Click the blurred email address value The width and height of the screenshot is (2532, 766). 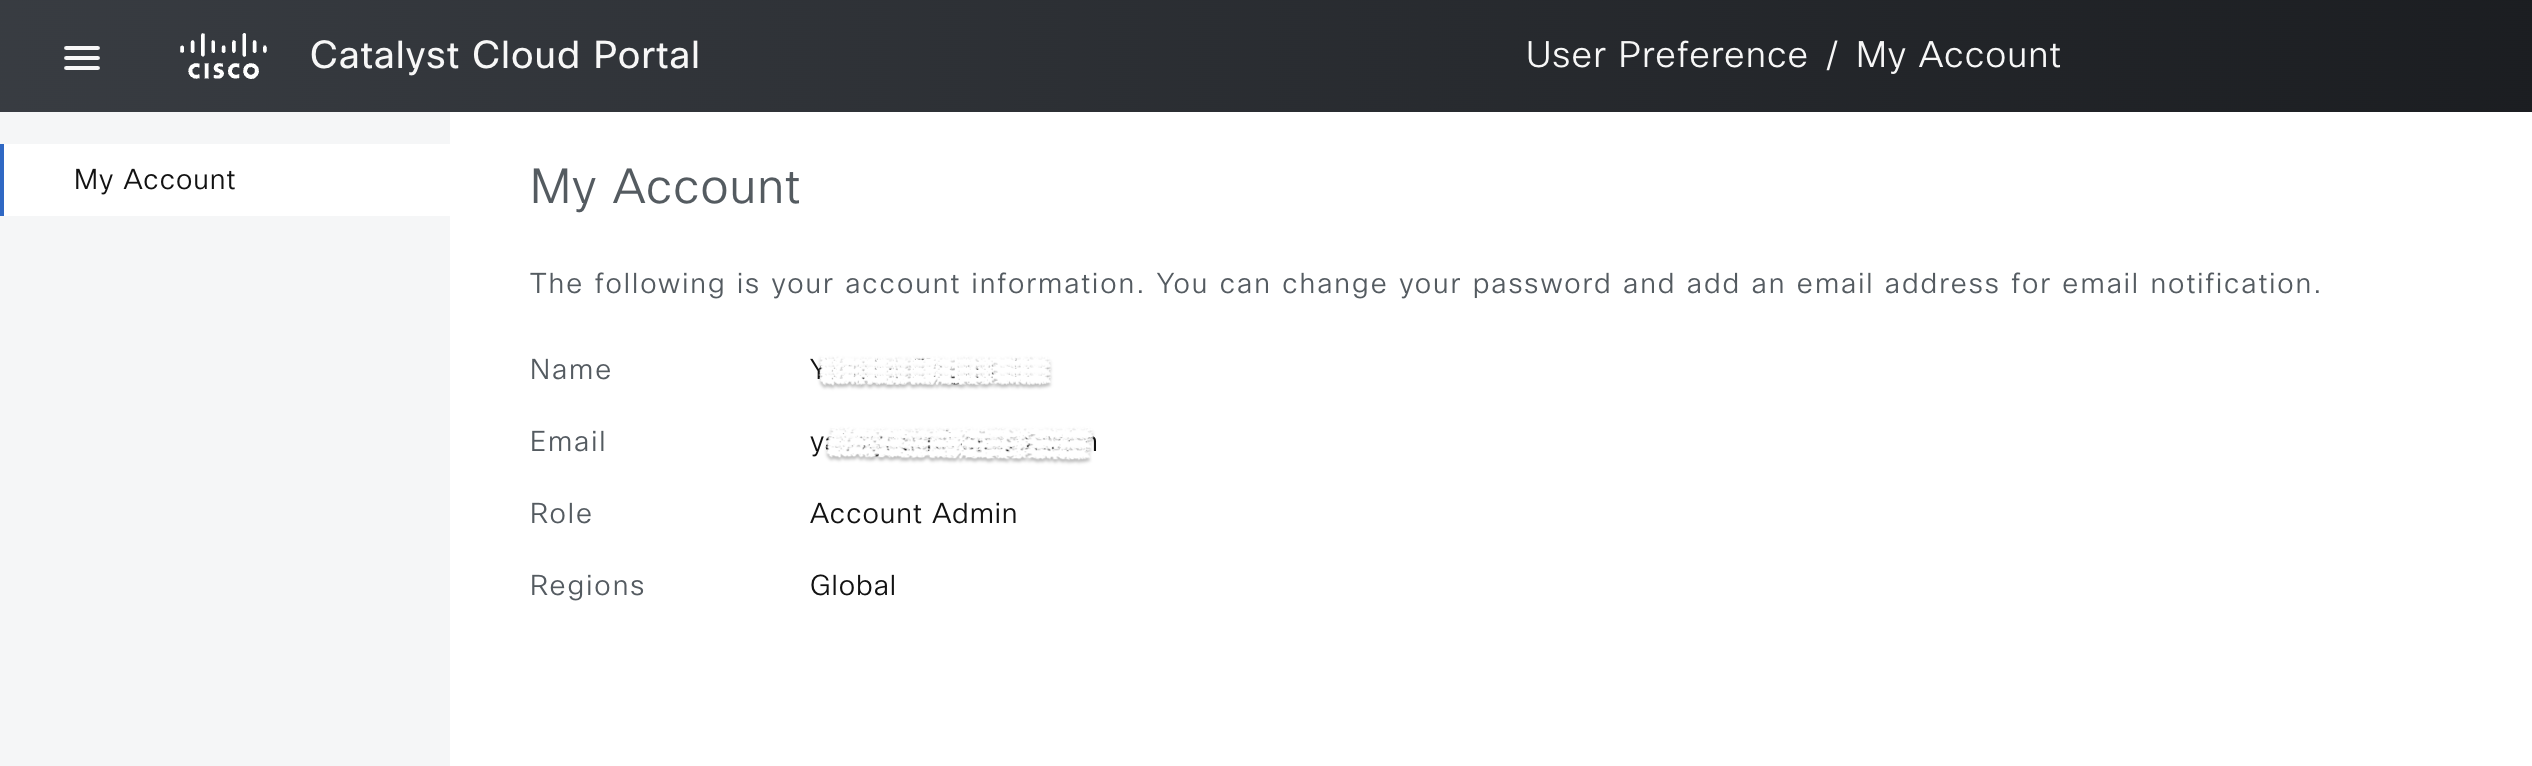pos(953,443)
